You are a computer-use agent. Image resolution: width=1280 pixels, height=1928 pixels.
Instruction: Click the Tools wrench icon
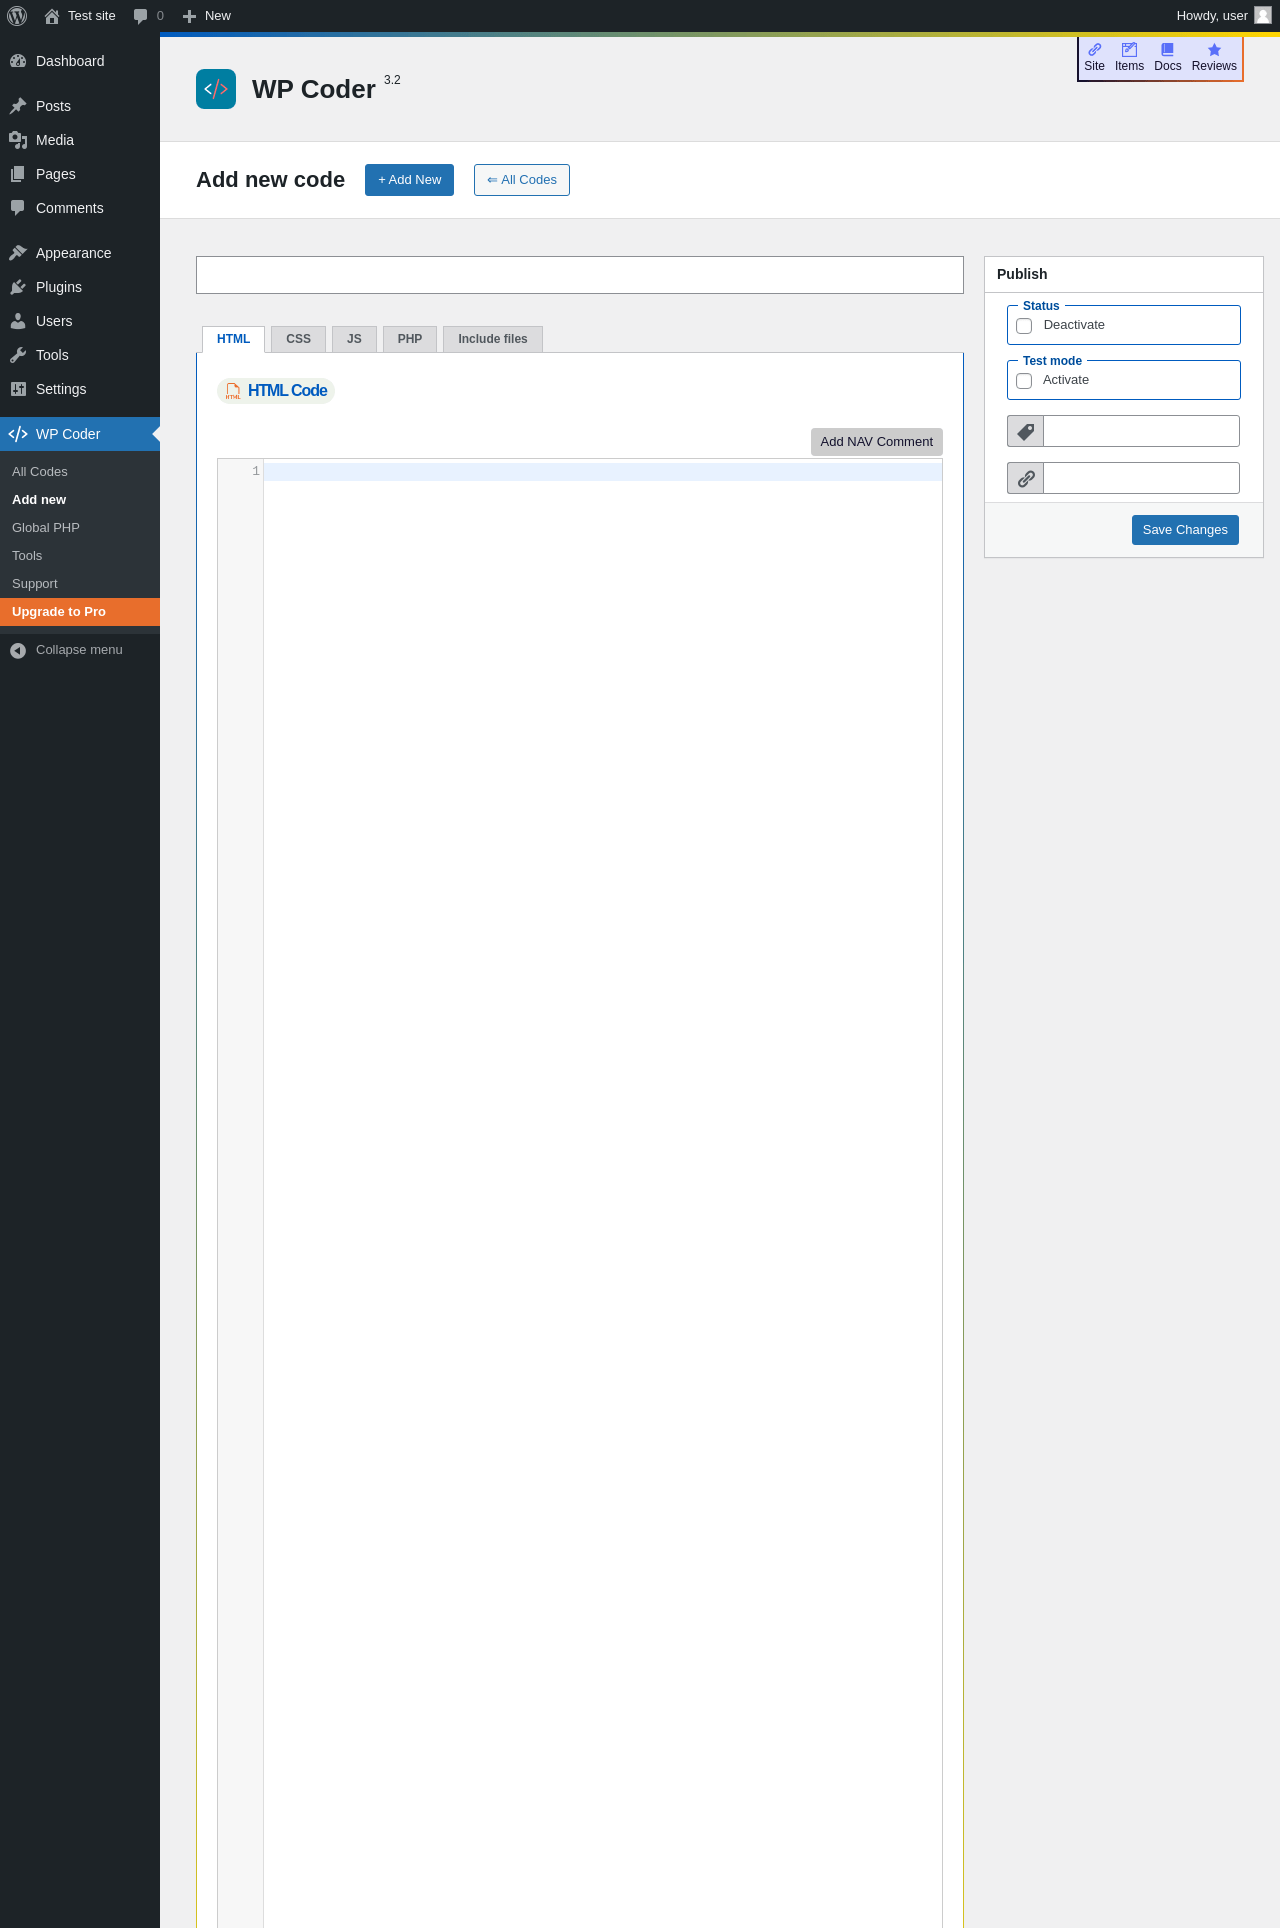click(x=18, y=355)
